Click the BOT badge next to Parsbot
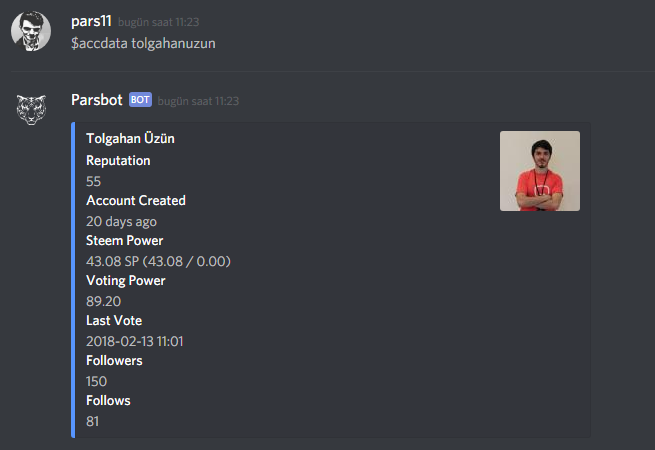Viewport: 655px width, 450px height. (140, 100)
